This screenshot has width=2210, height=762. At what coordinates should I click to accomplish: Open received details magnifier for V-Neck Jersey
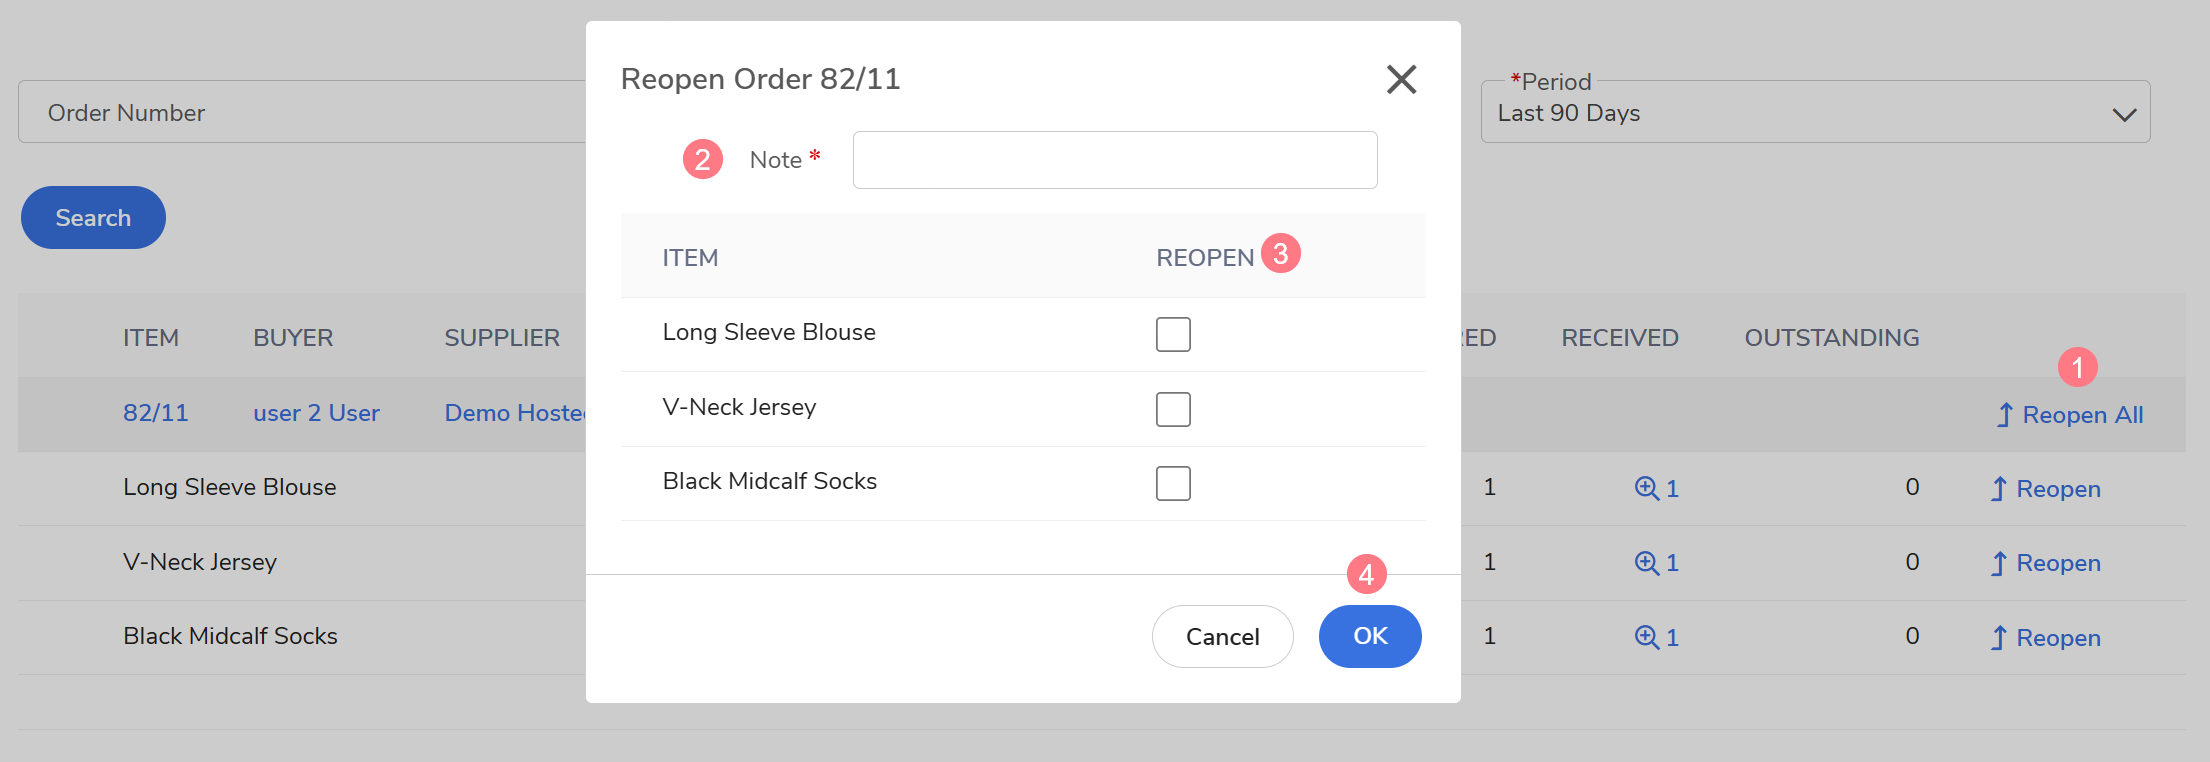pyautogui.click(x=1646, y=562)
